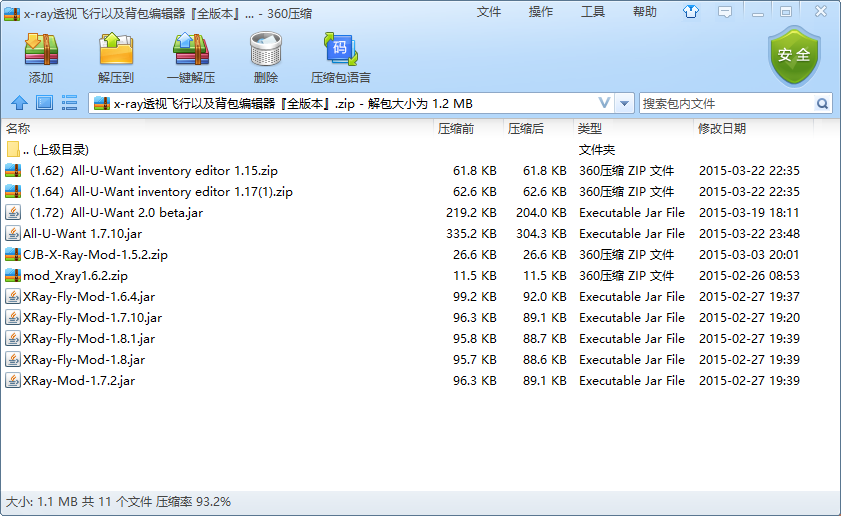Screen dimensions: 841x516
Task: Open the 文件 menu
Action: [489, 12]
